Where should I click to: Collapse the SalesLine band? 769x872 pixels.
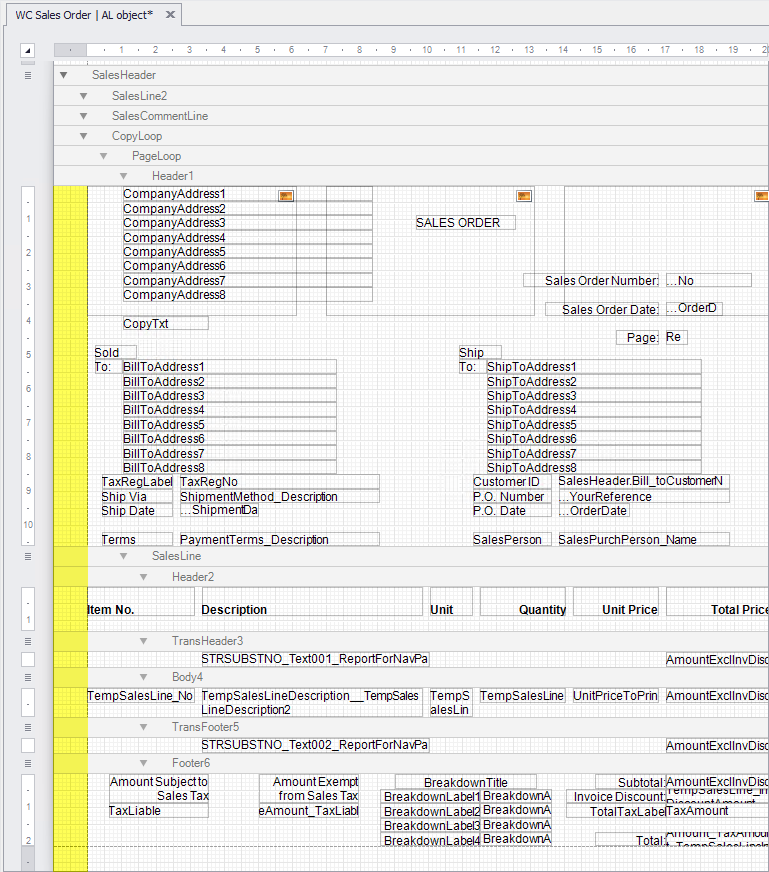tap(123, 556)
